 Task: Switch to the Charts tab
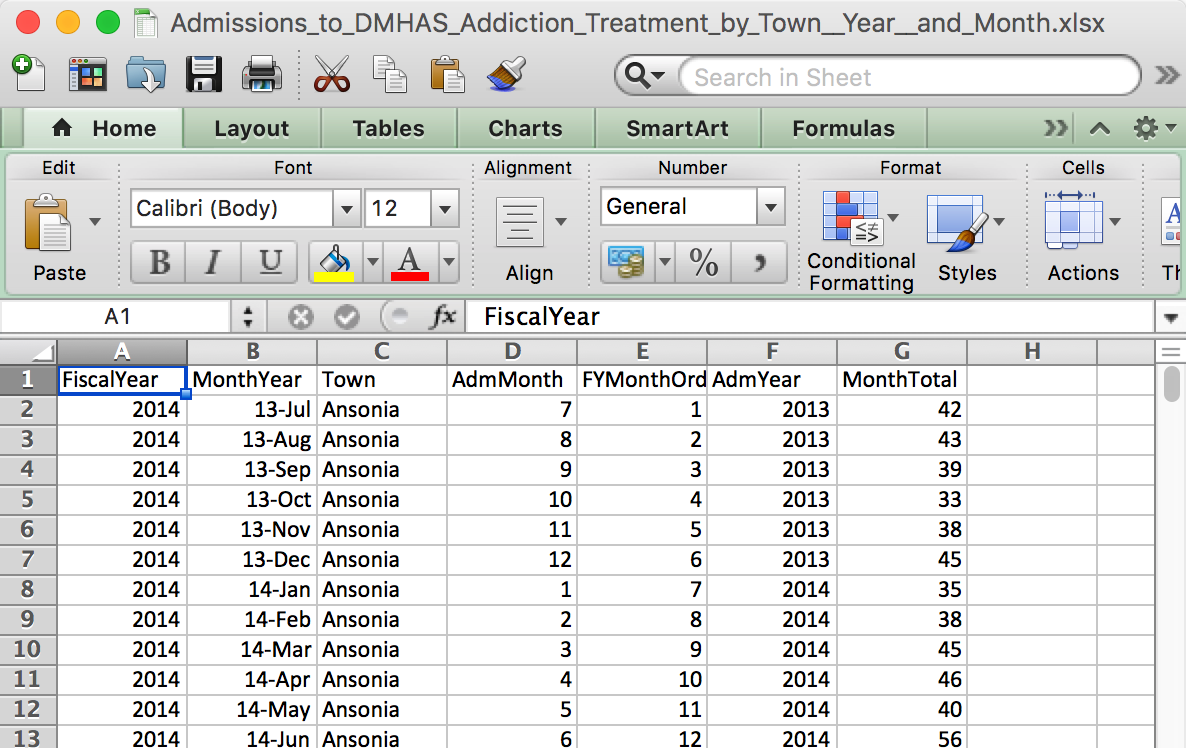pyautogui.click(x=525, y=128)
